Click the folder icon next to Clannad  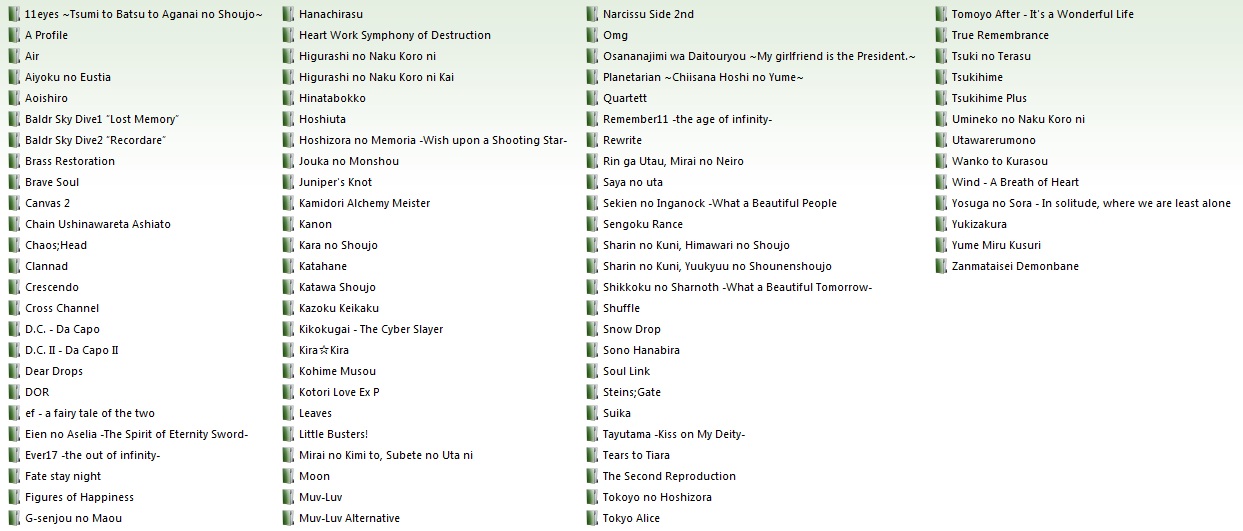(14, 266)
